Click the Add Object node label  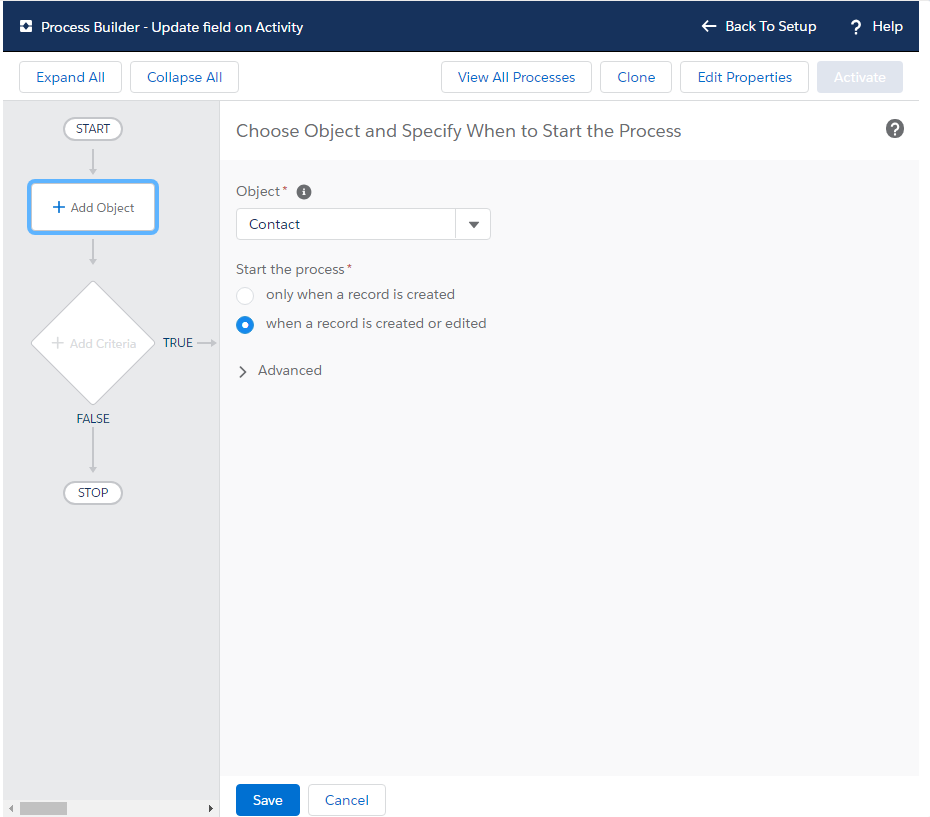click(103, 208)
